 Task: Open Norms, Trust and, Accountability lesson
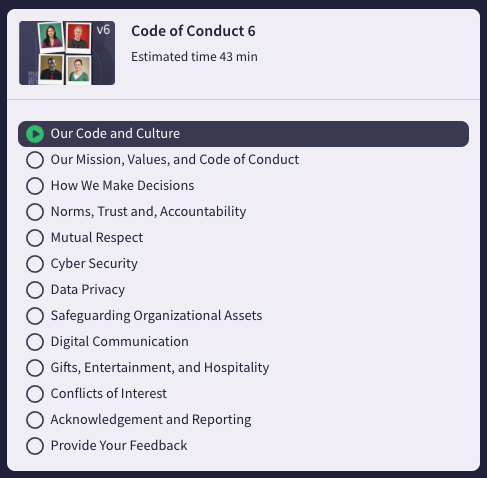(x=148, y=212)
